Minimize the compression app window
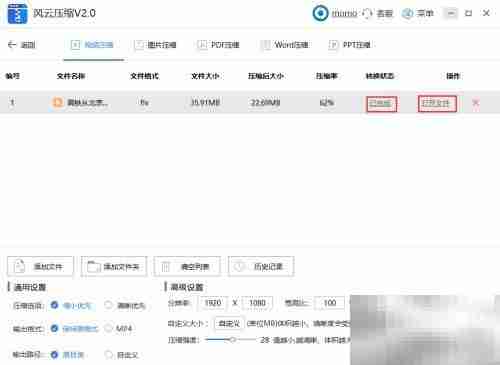This screenshot has width=500, height=365. [451, 13]
